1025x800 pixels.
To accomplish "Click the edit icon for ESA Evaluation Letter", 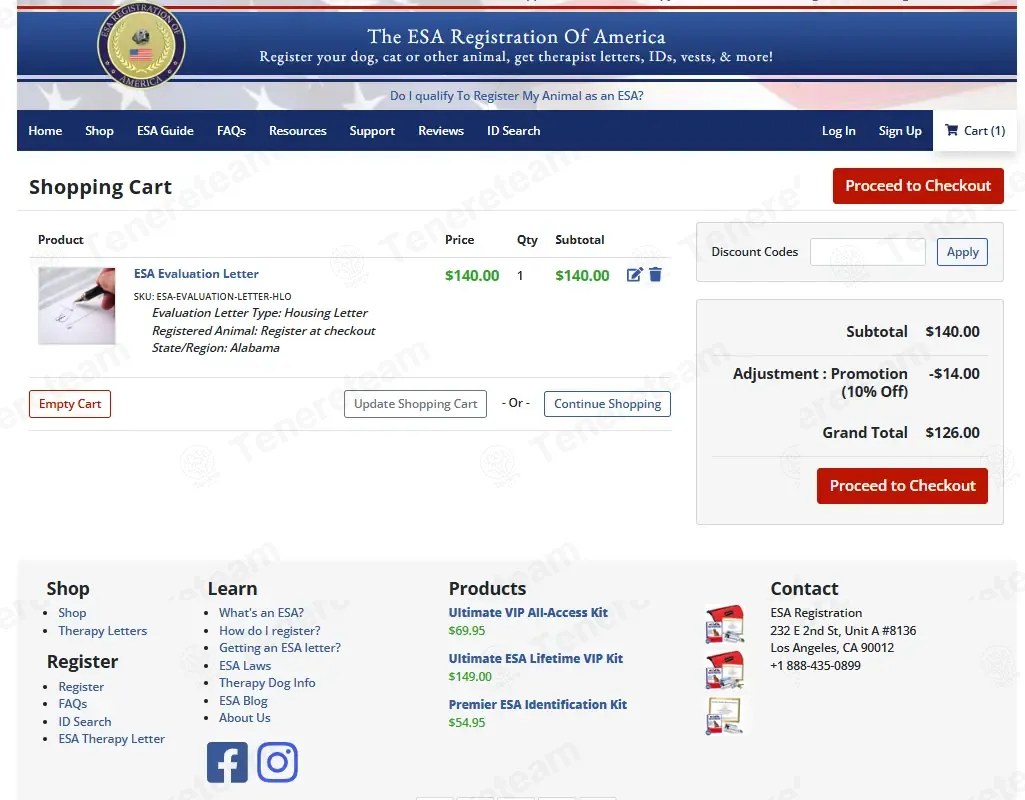I will click(634, 275).
